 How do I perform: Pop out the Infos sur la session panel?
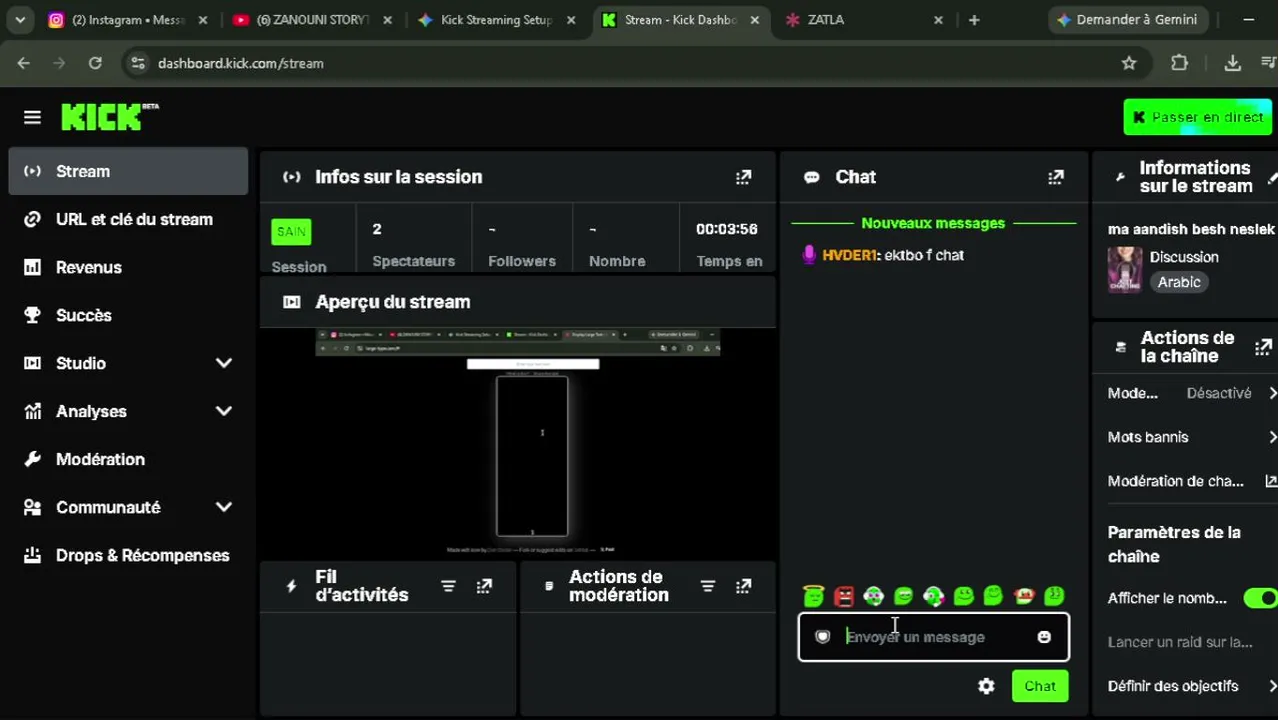click(743, 177)
